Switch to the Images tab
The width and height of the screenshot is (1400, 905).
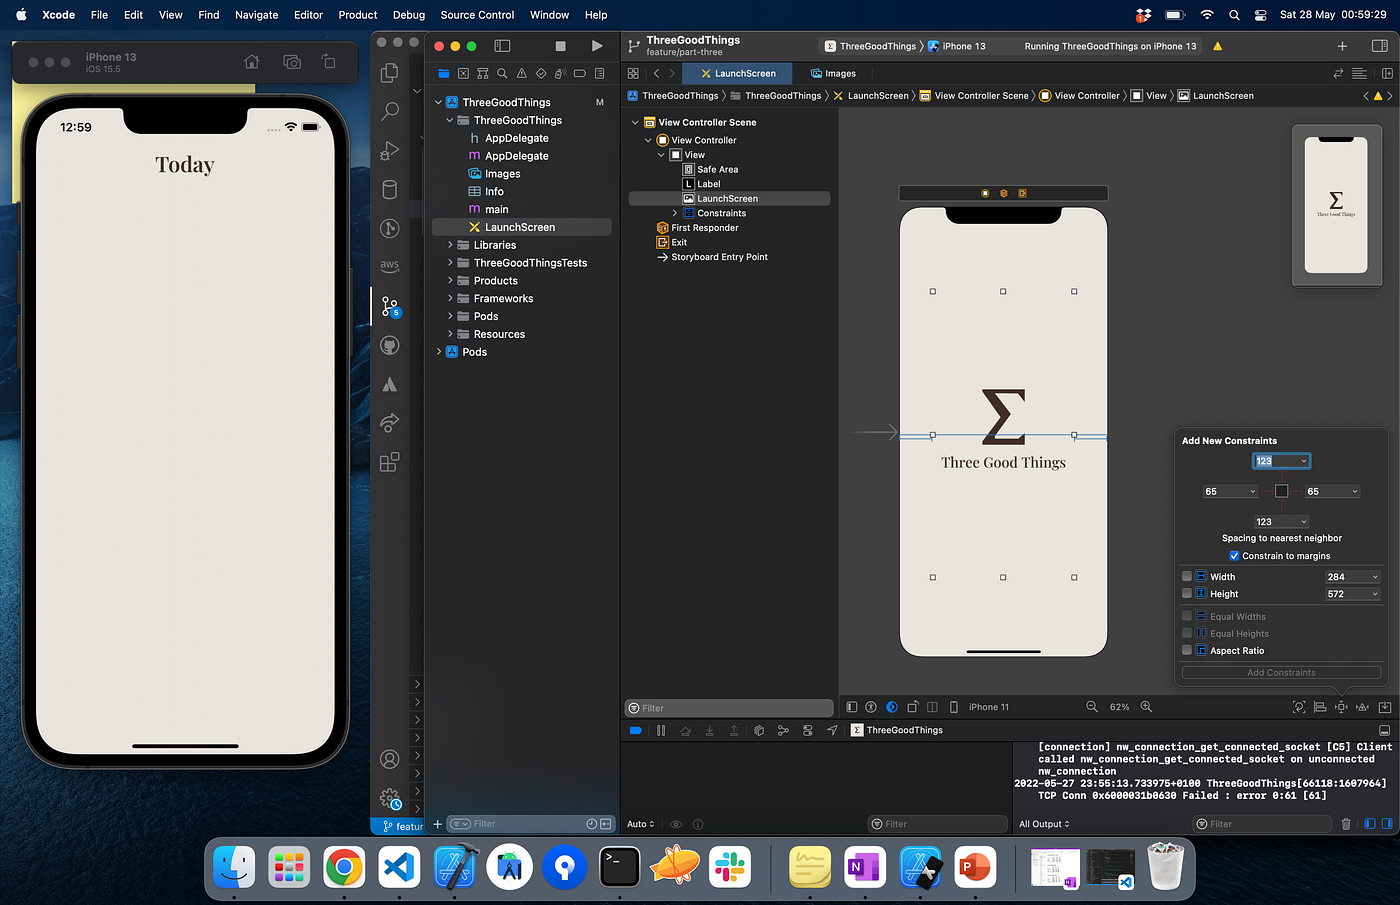pos(833,73)
